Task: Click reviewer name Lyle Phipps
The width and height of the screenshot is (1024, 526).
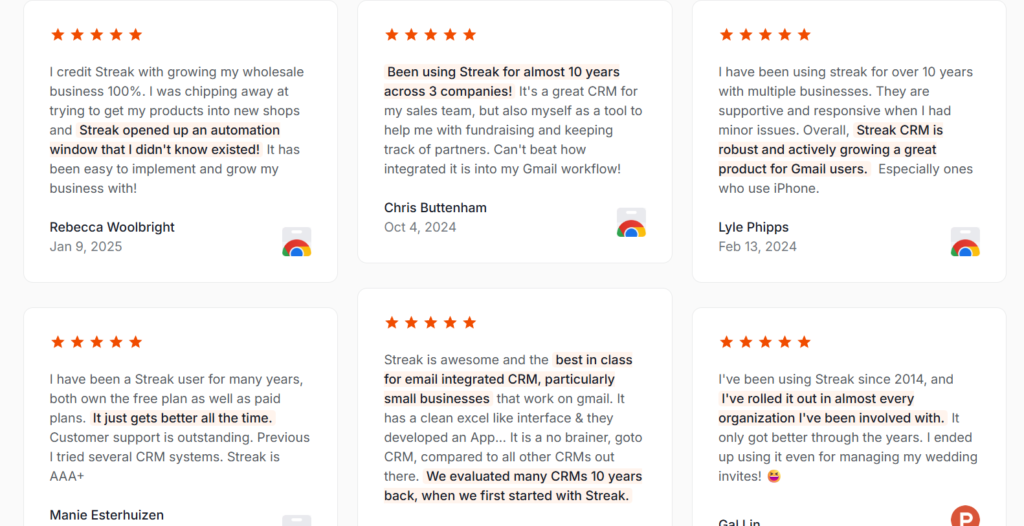Action: tap(754, 227)
